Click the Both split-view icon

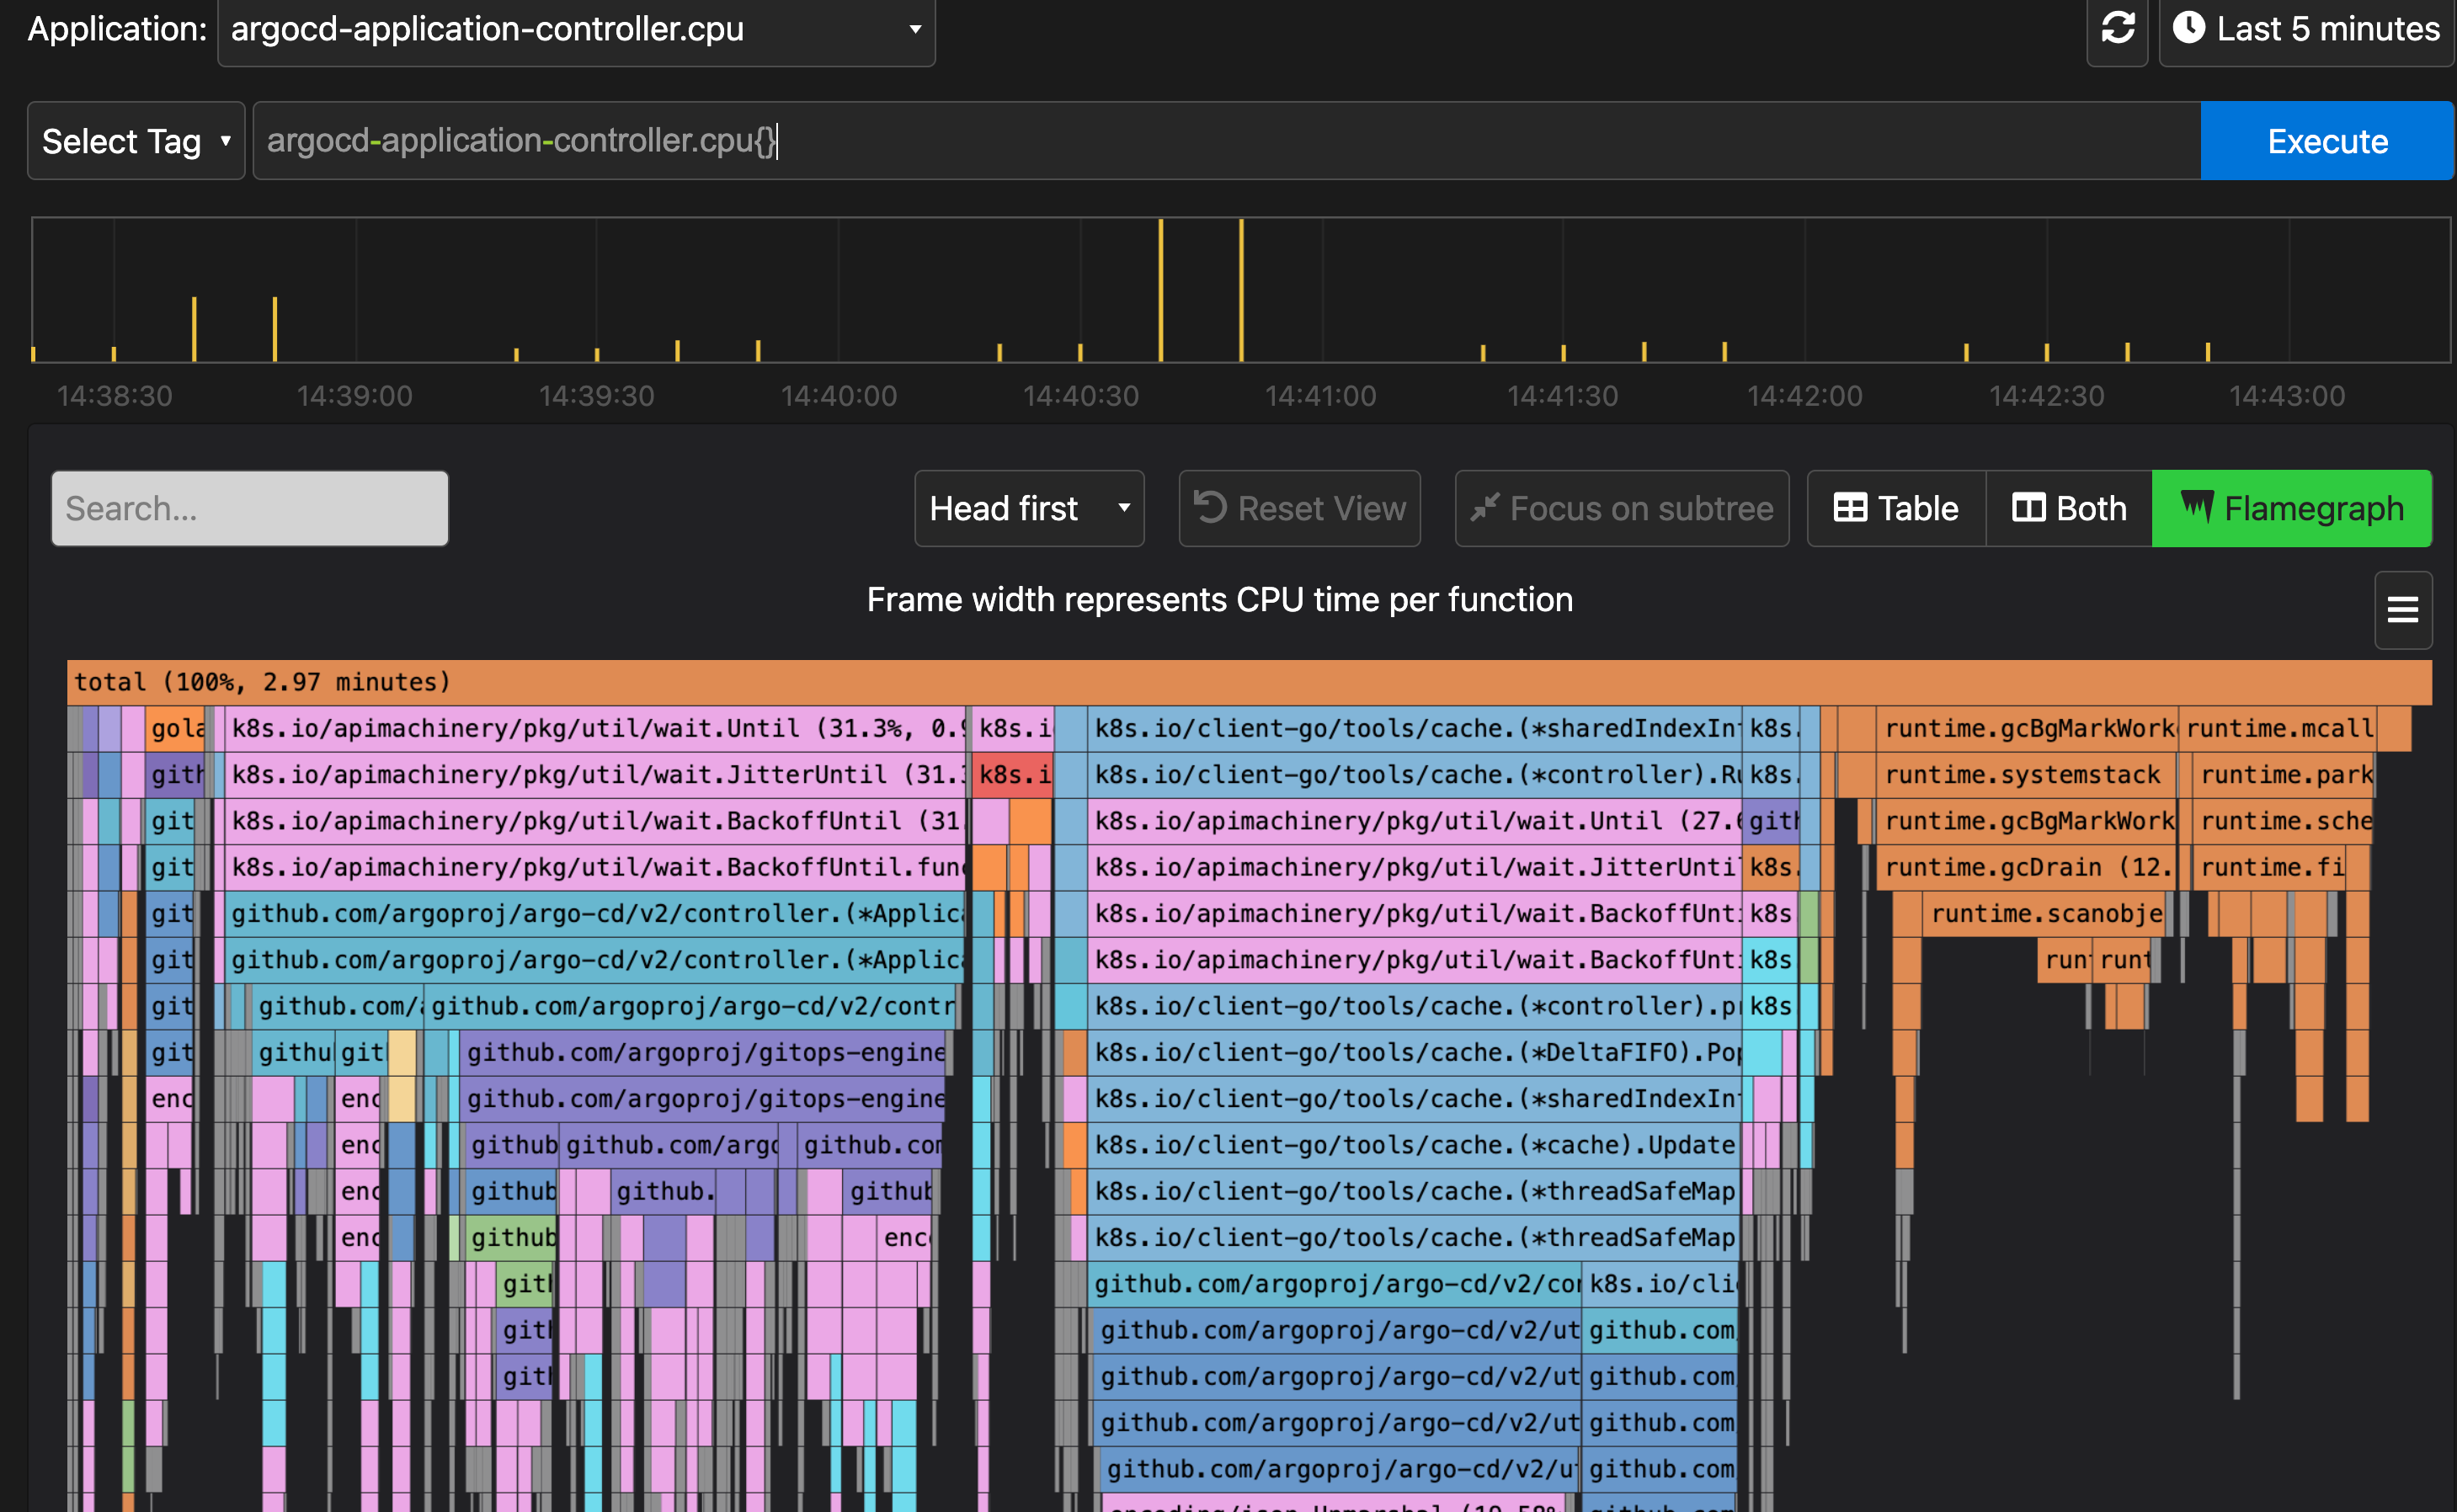[x=2028, y=508]
